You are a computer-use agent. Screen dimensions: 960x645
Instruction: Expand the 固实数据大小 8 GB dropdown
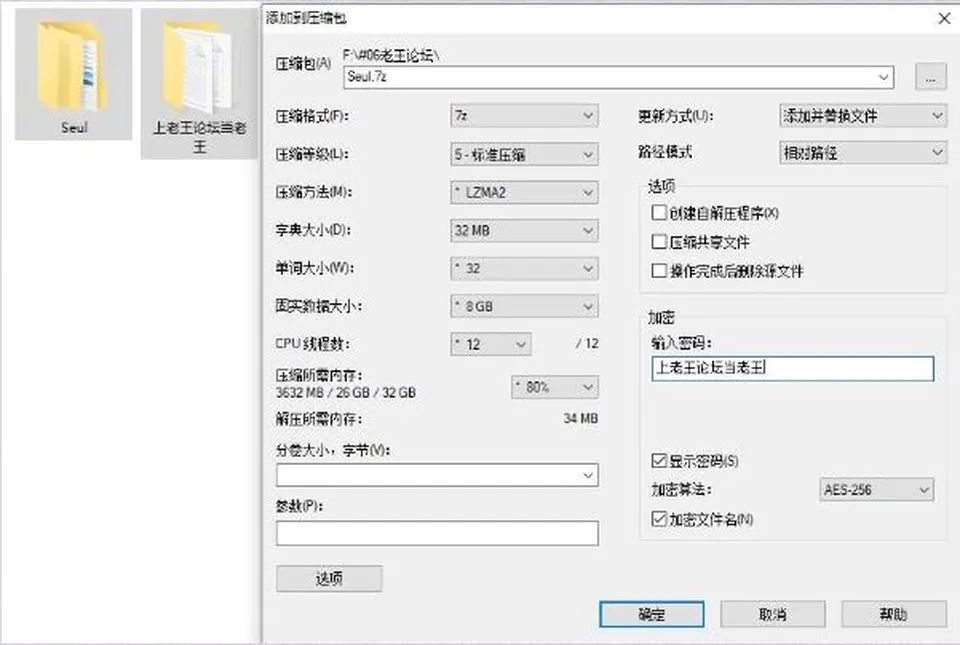point(524,307)
